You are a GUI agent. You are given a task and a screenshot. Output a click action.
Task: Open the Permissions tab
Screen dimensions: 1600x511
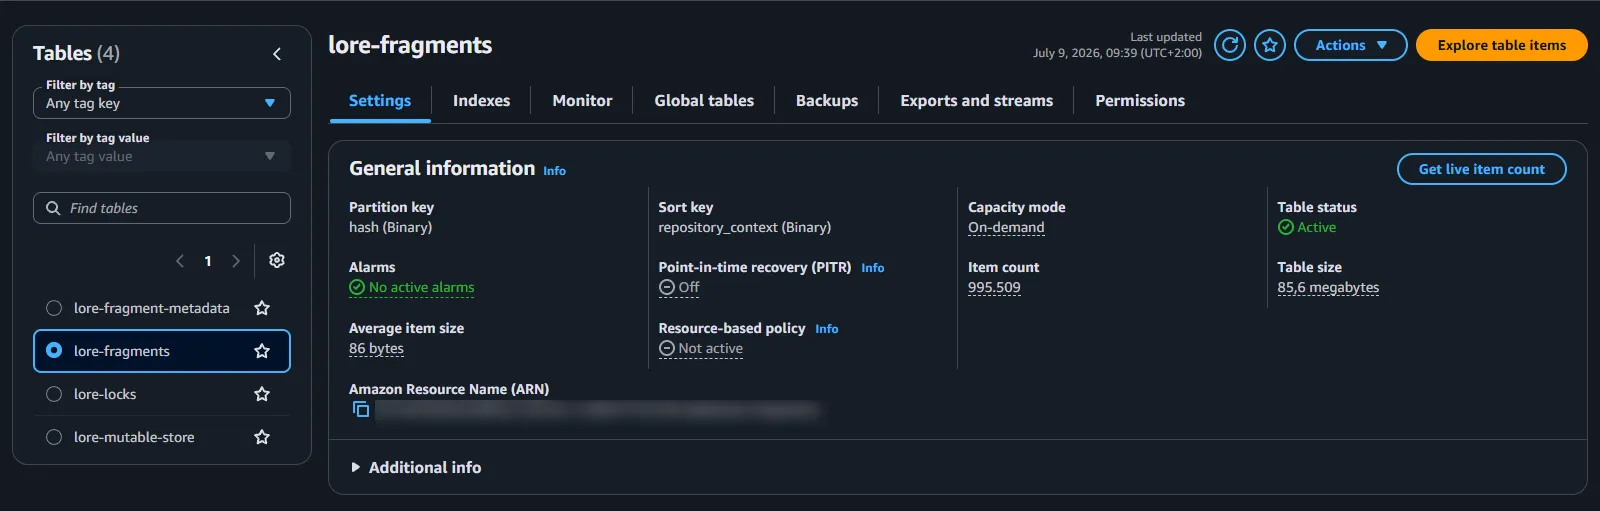[1140, 101]
